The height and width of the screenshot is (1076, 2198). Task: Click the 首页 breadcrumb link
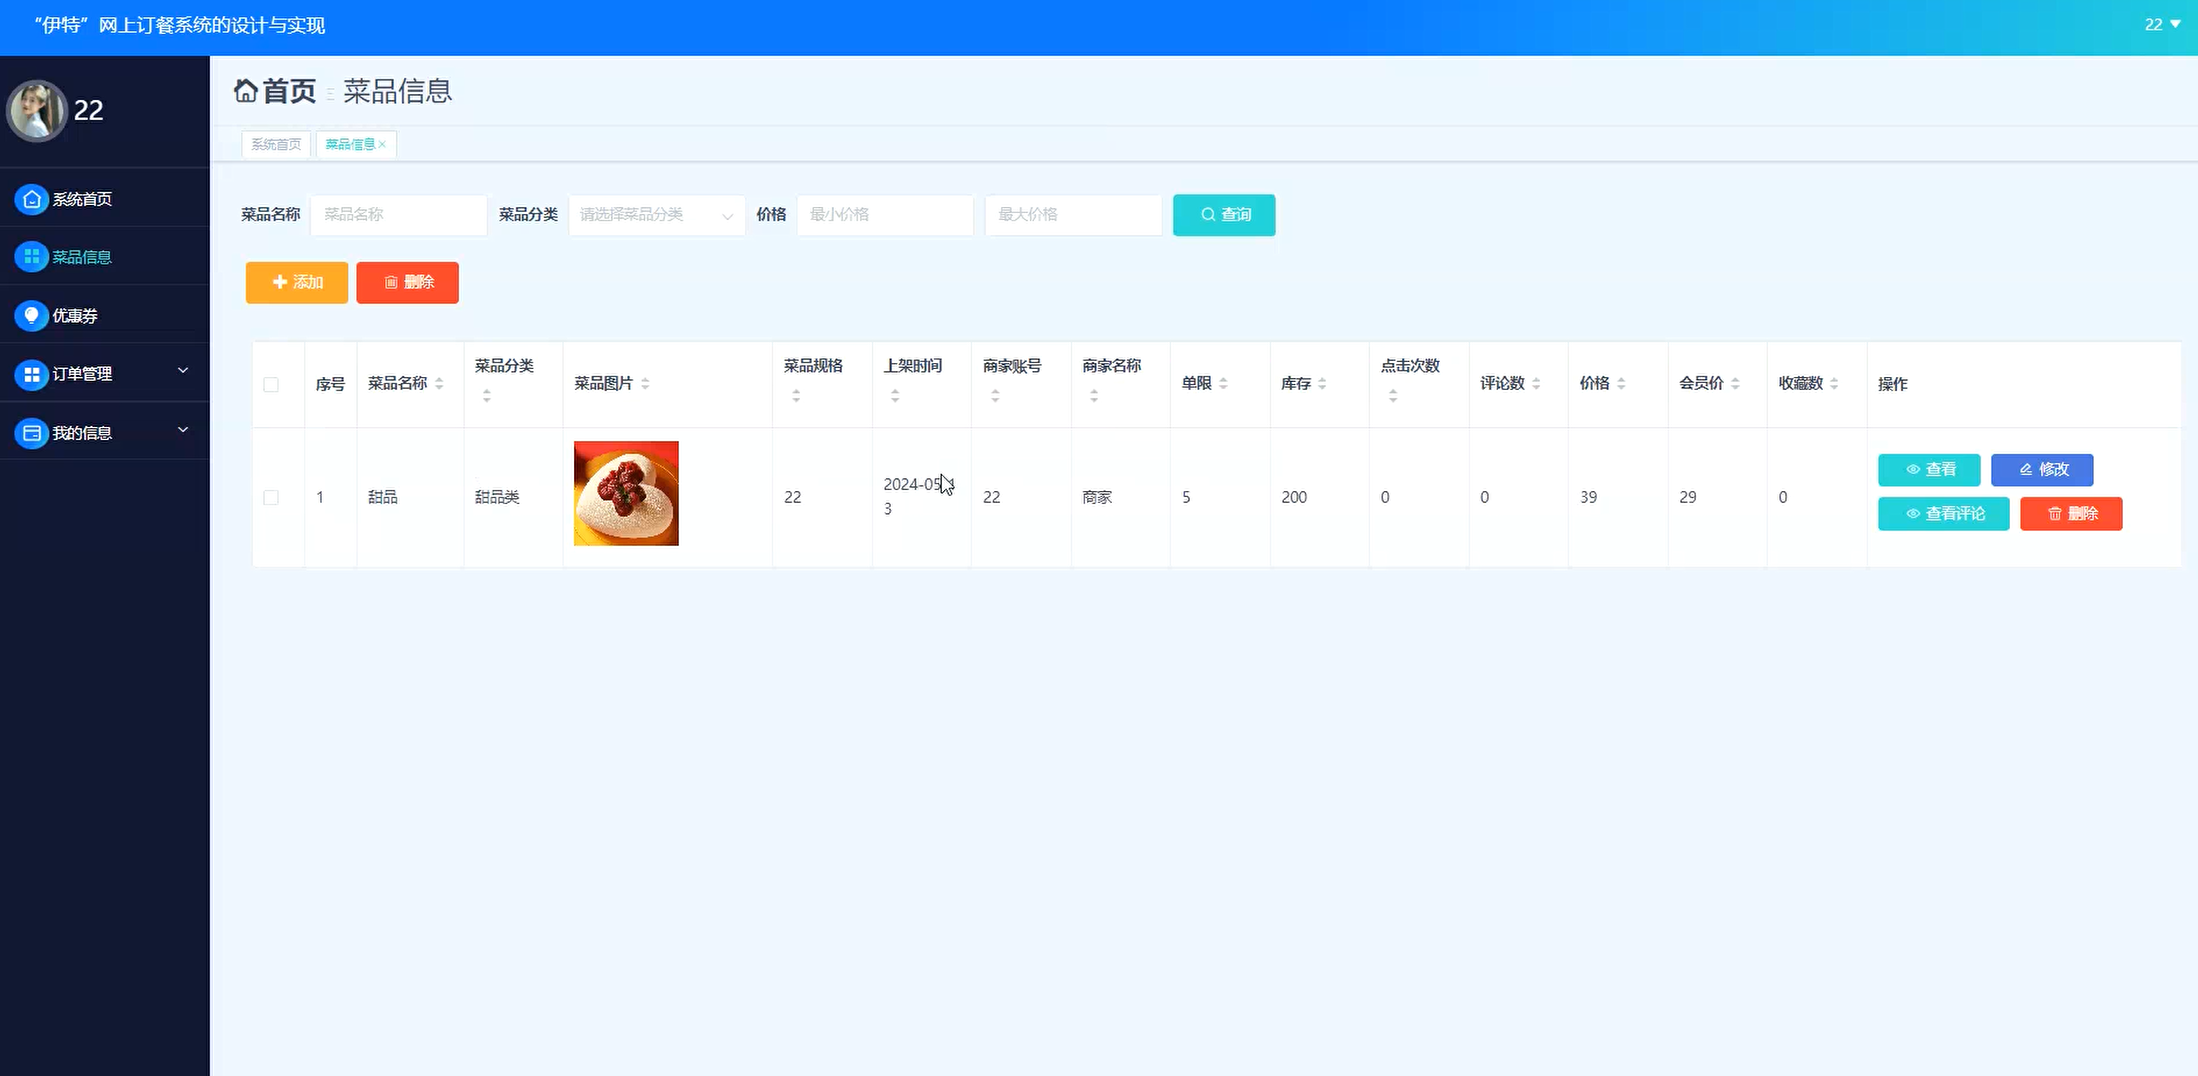click(289, 91)
